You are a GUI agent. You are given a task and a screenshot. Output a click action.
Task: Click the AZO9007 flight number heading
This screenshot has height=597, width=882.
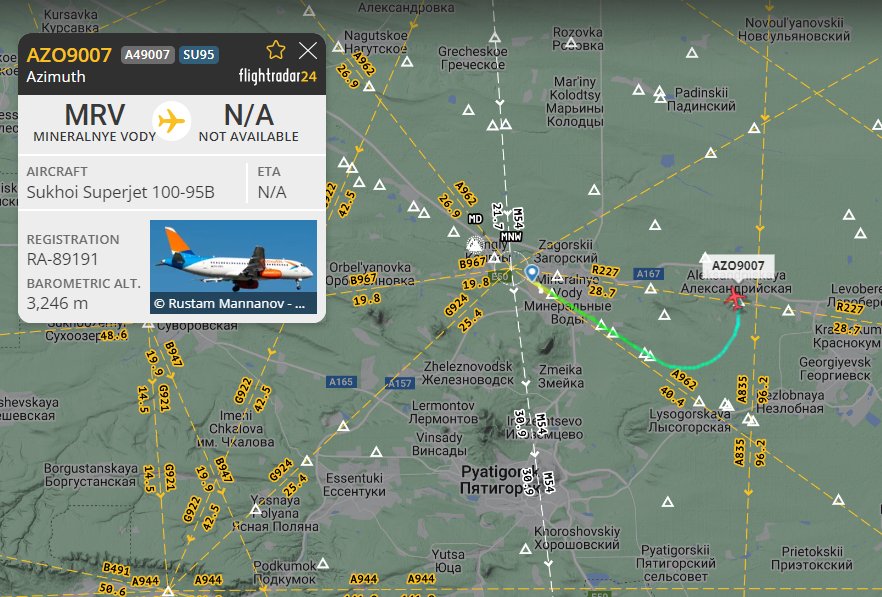(69, 55)
